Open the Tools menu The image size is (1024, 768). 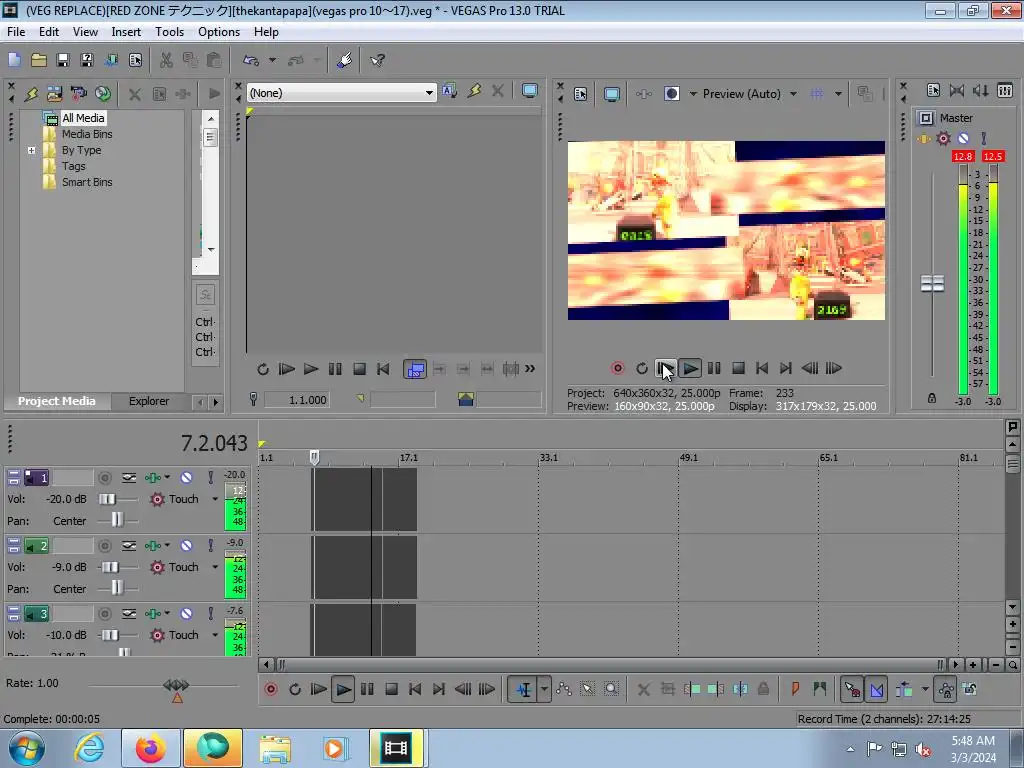click(169, 31)
